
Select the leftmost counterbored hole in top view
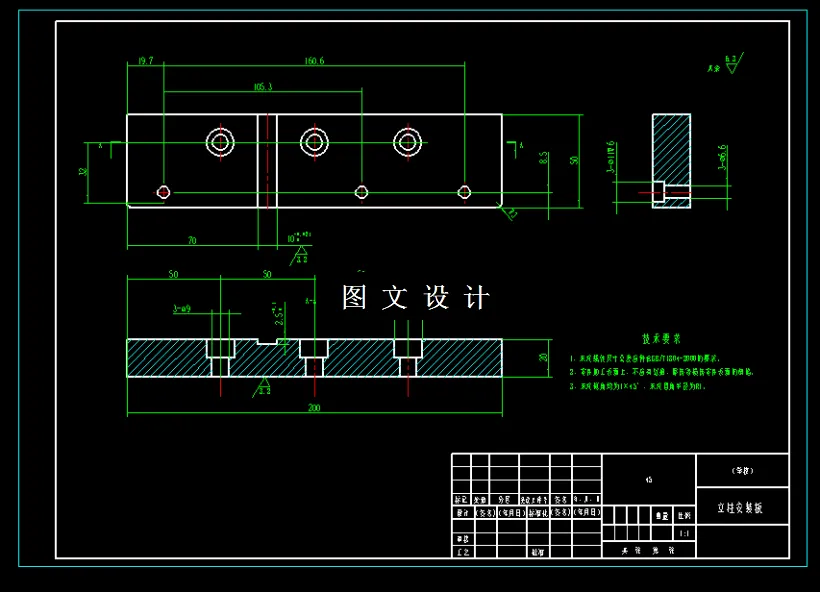pyautogui.click(x=220, y=142)
